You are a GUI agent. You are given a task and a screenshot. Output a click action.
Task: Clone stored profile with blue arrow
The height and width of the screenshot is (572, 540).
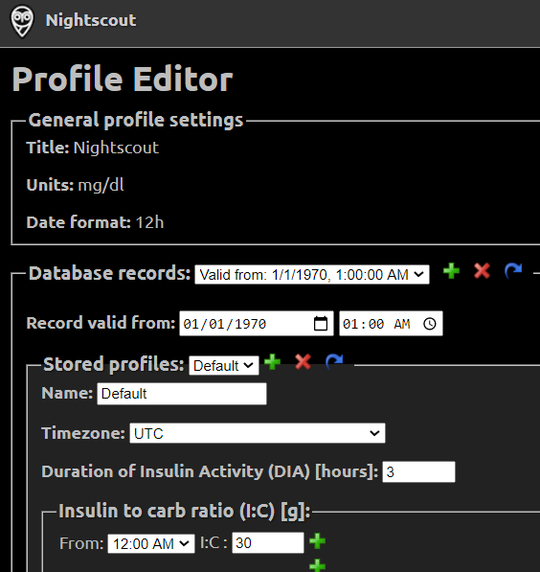point(334,362)
